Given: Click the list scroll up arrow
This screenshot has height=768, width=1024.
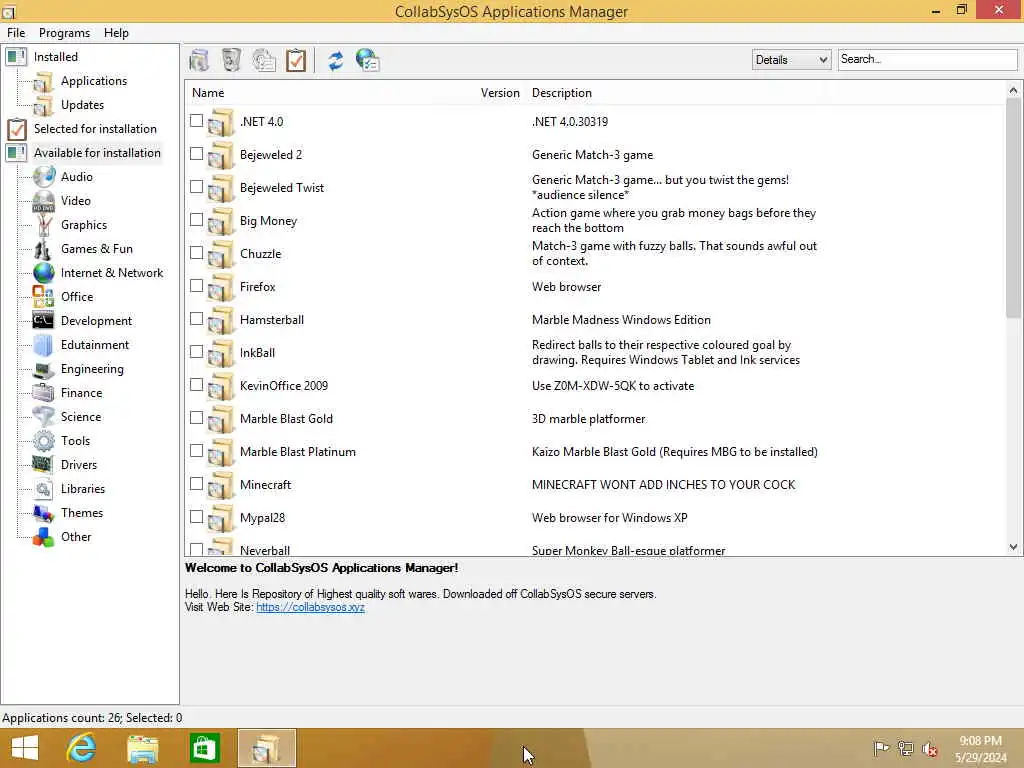Looking at the screenshot, I should 1013,90.
